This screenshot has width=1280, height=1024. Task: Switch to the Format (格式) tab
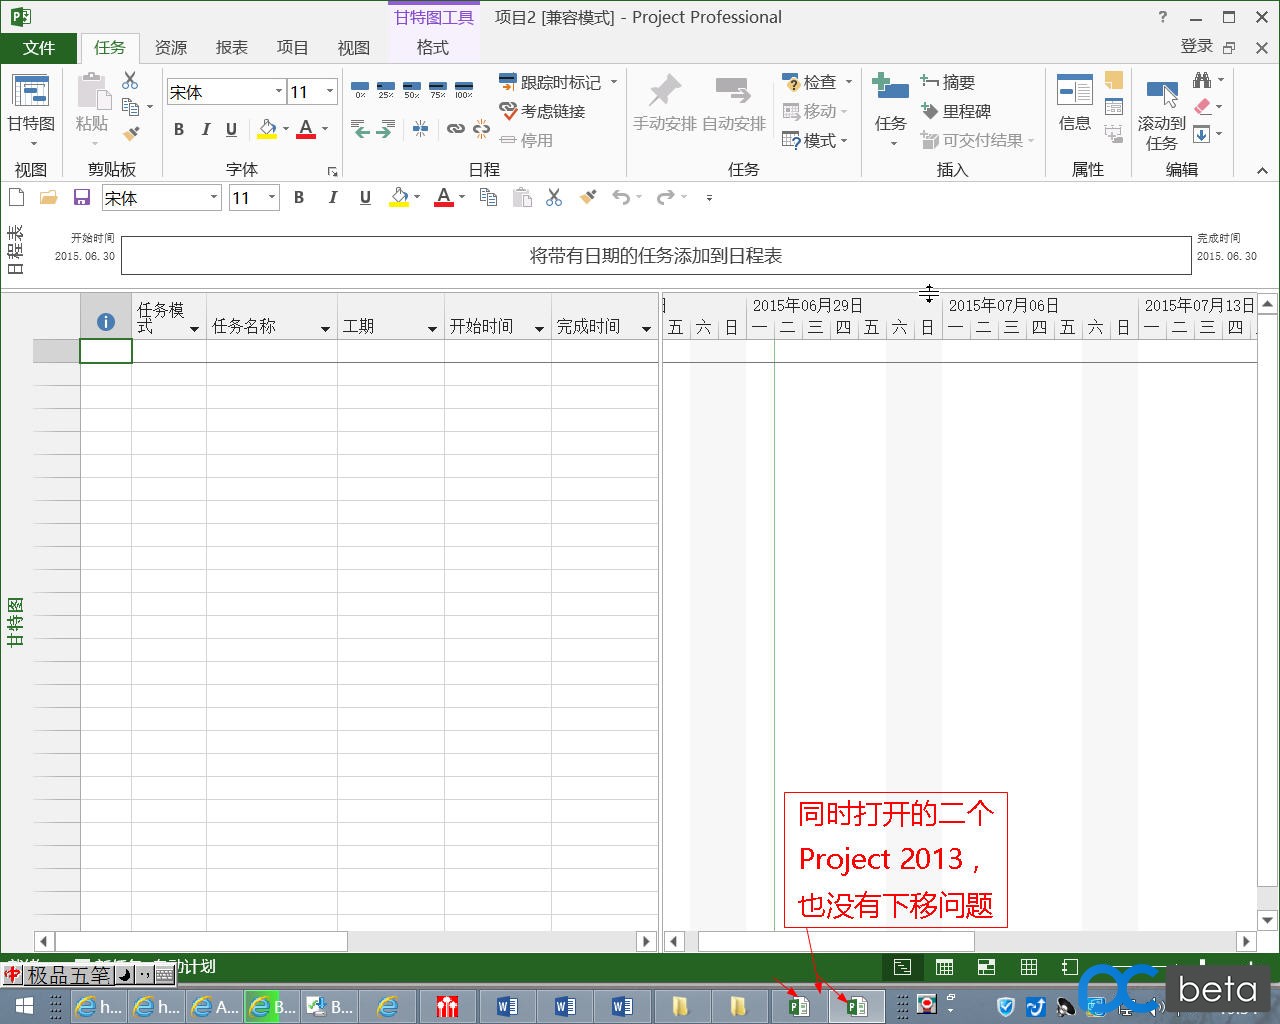coord(433,47)
